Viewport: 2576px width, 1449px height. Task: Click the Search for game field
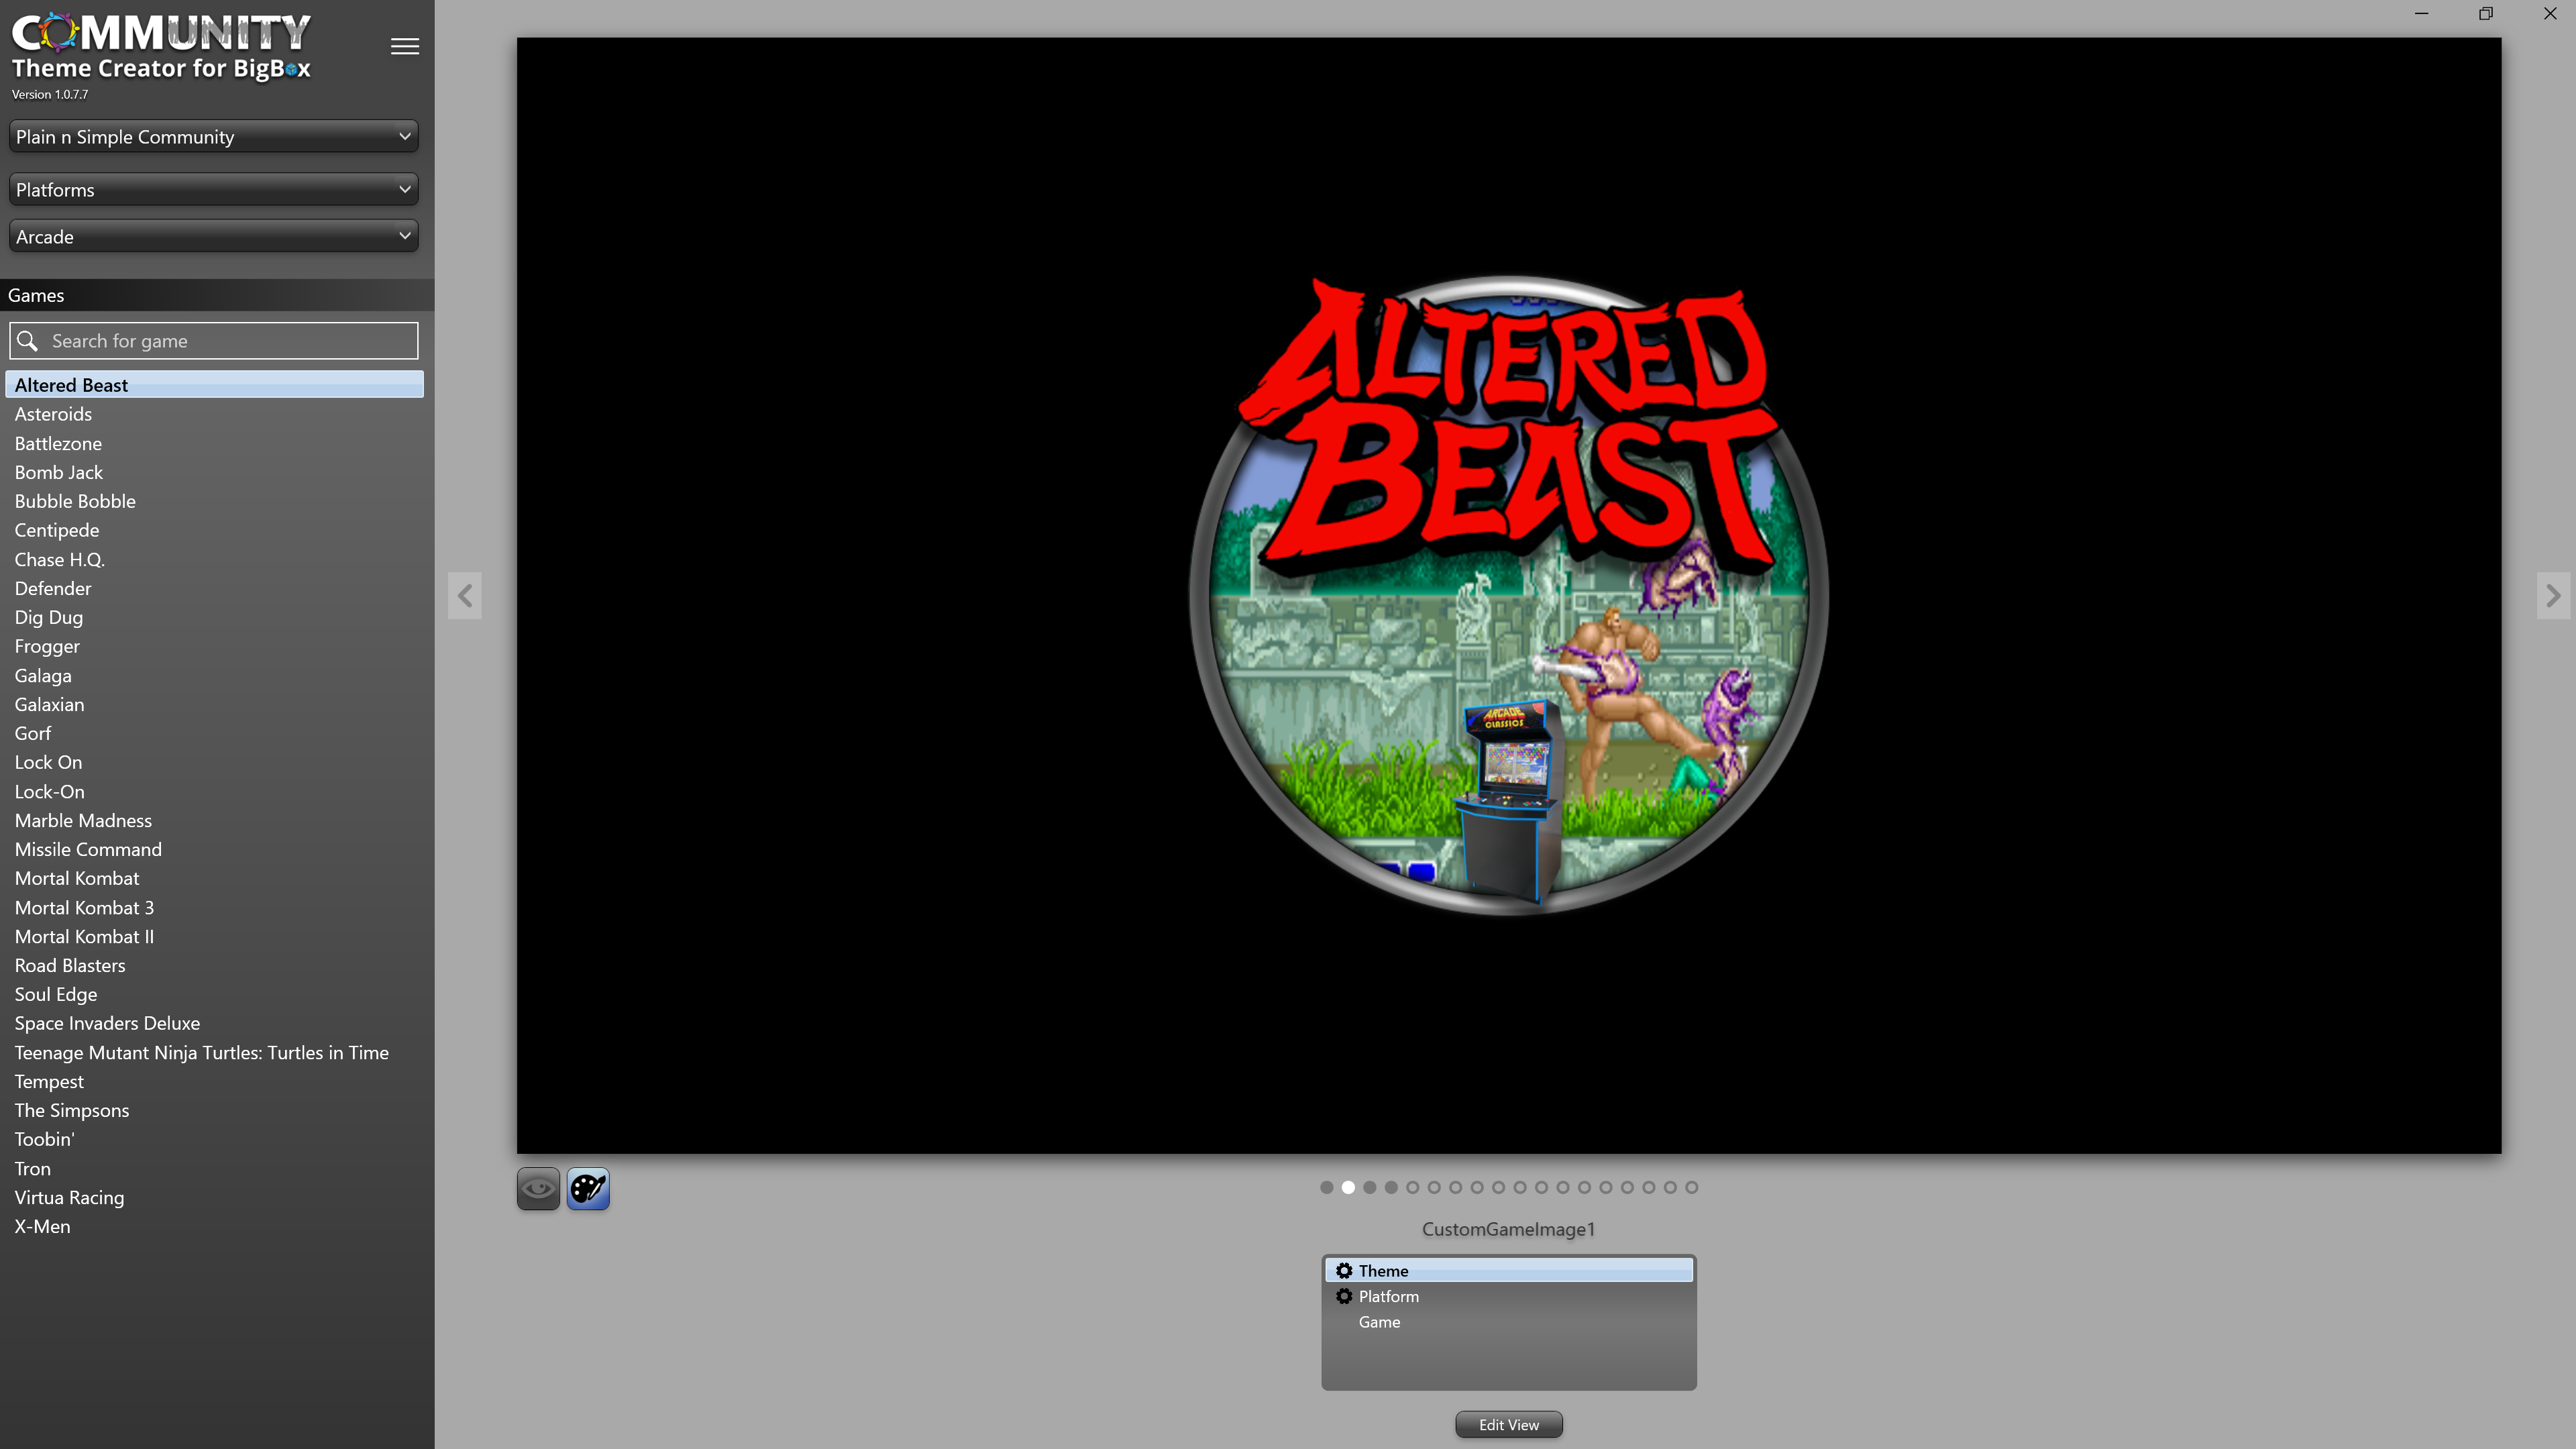coord(214,341)
